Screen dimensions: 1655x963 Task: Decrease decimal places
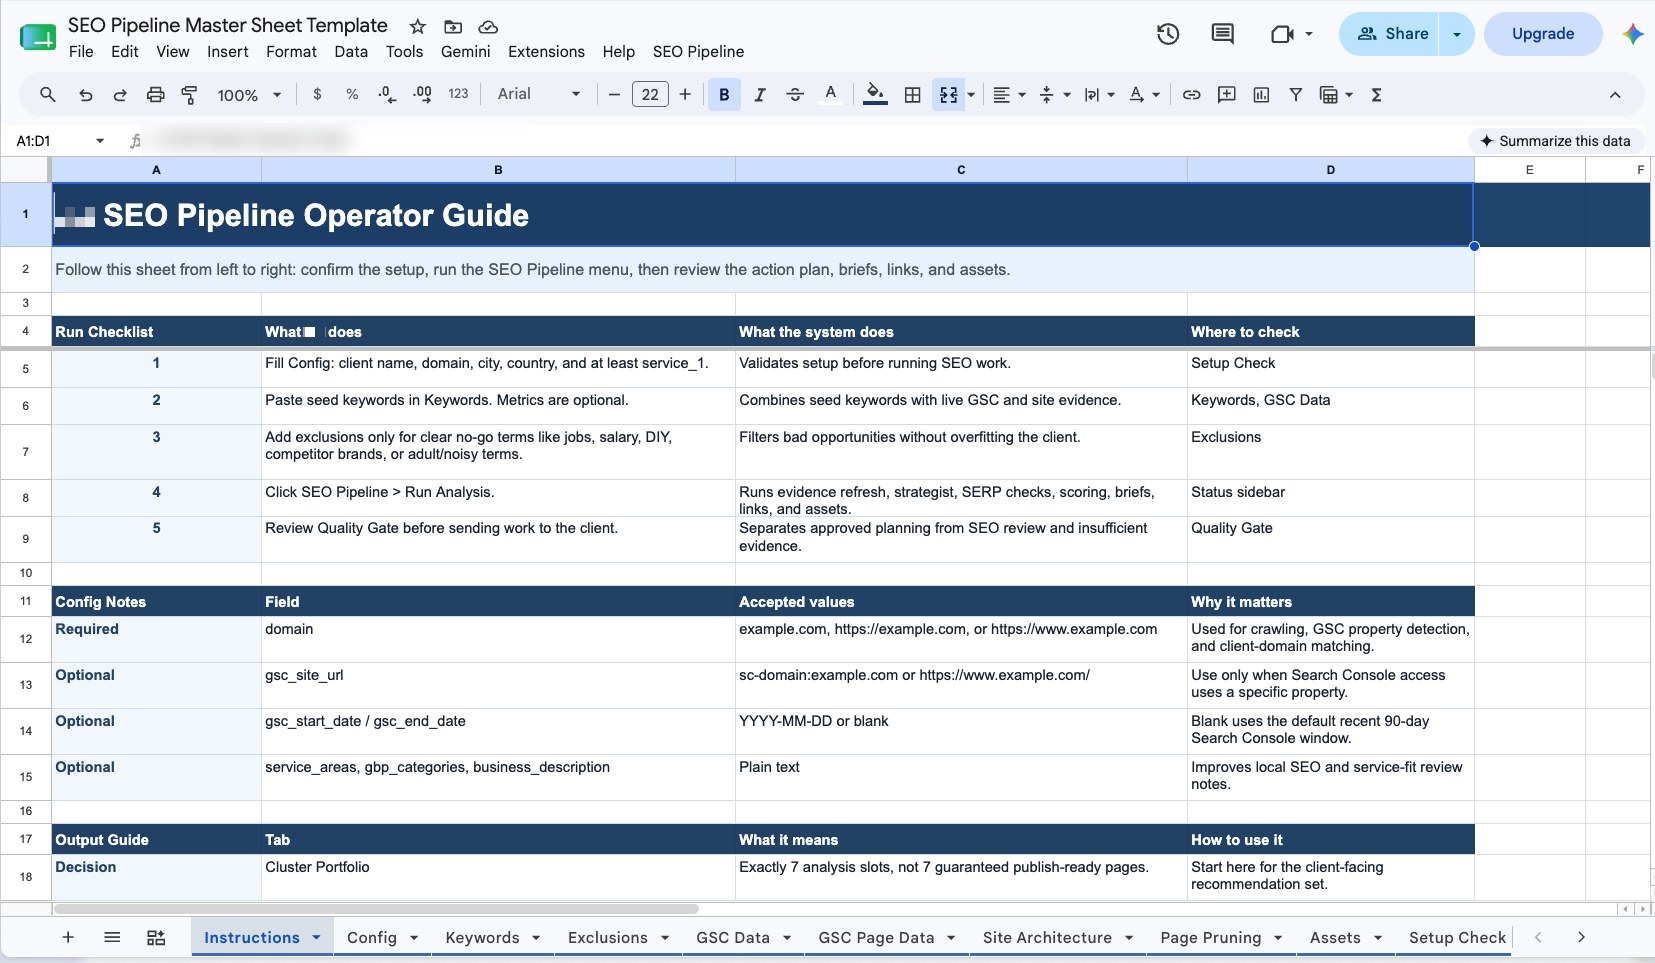pos(387,94)
